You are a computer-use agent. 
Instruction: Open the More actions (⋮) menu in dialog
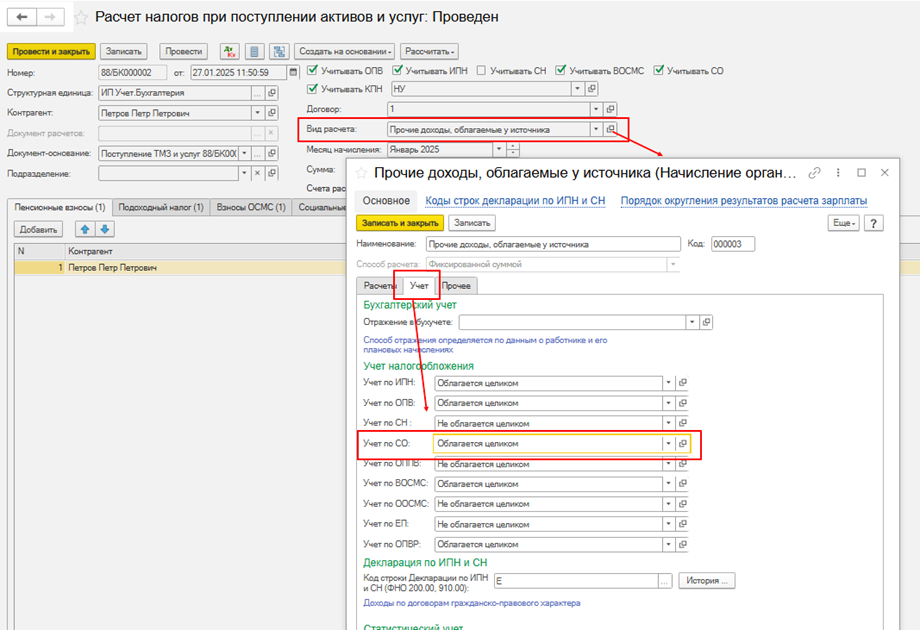point(838,173)
